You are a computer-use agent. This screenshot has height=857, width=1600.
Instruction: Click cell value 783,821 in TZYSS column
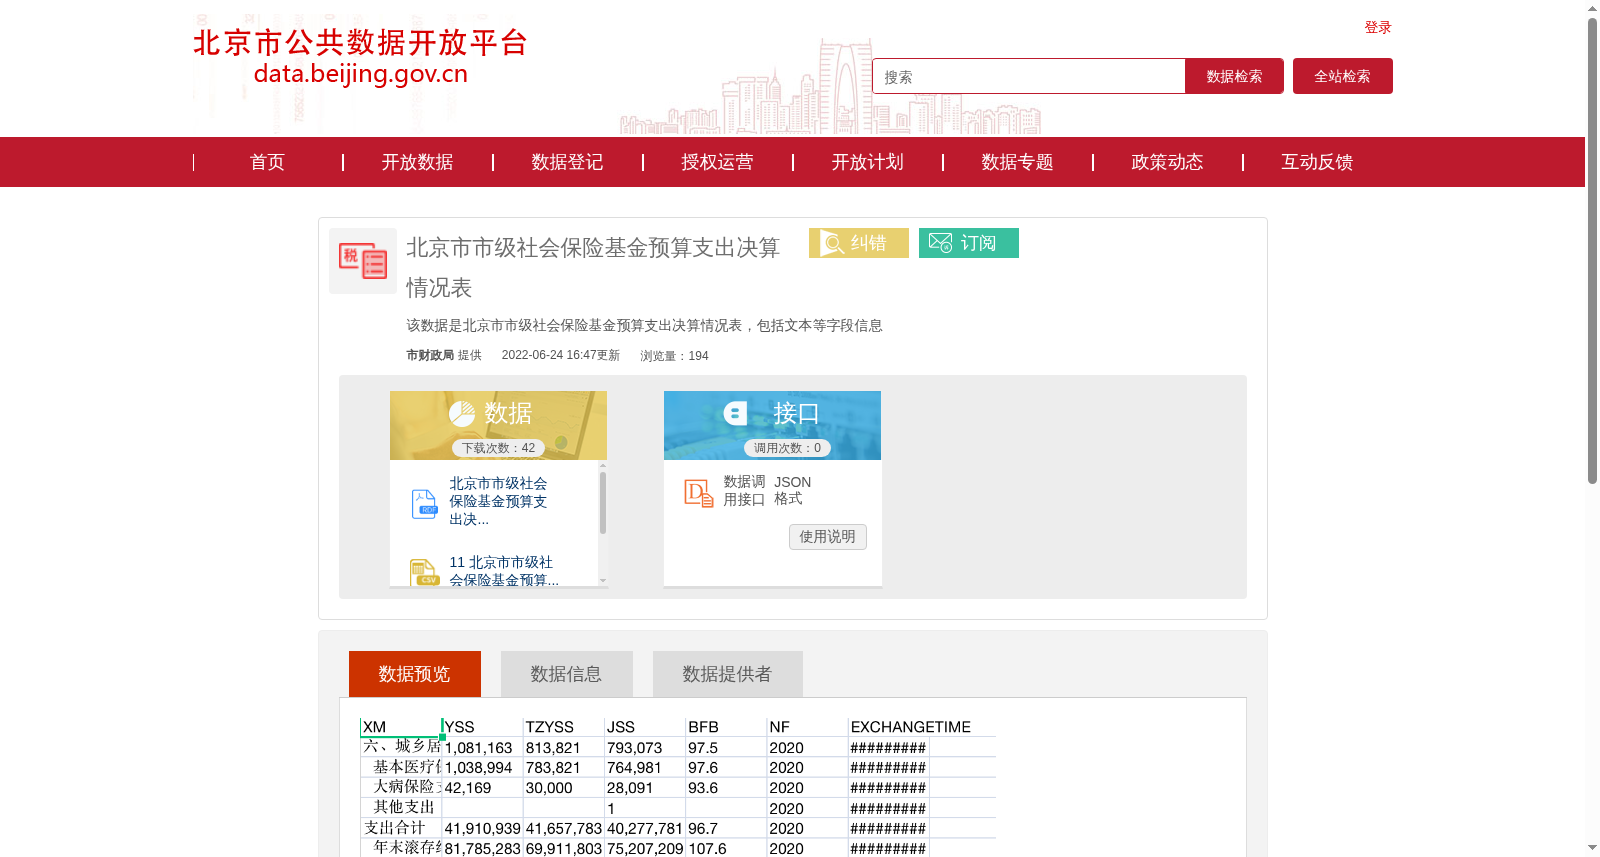click(x=553, y=768)
